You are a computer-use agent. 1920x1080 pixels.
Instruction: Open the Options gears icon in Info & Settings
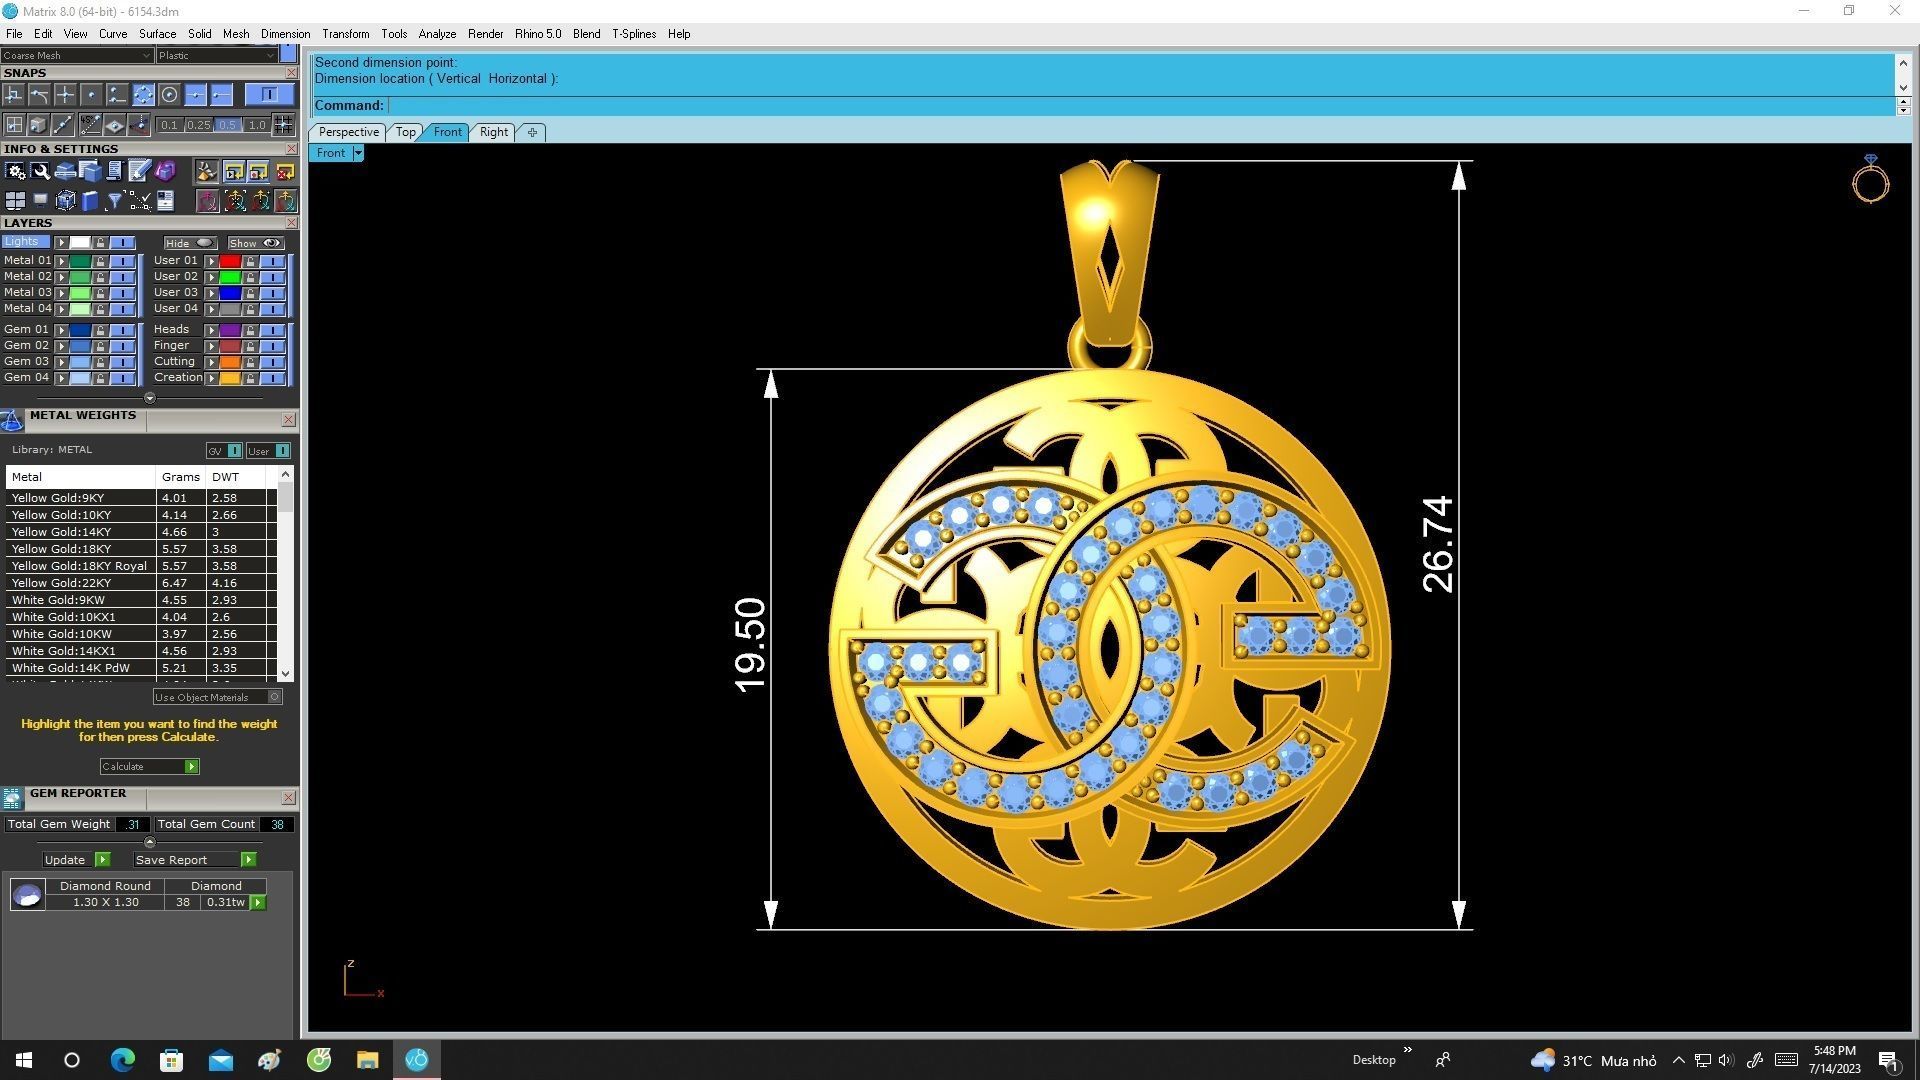(x=15, y=172)
